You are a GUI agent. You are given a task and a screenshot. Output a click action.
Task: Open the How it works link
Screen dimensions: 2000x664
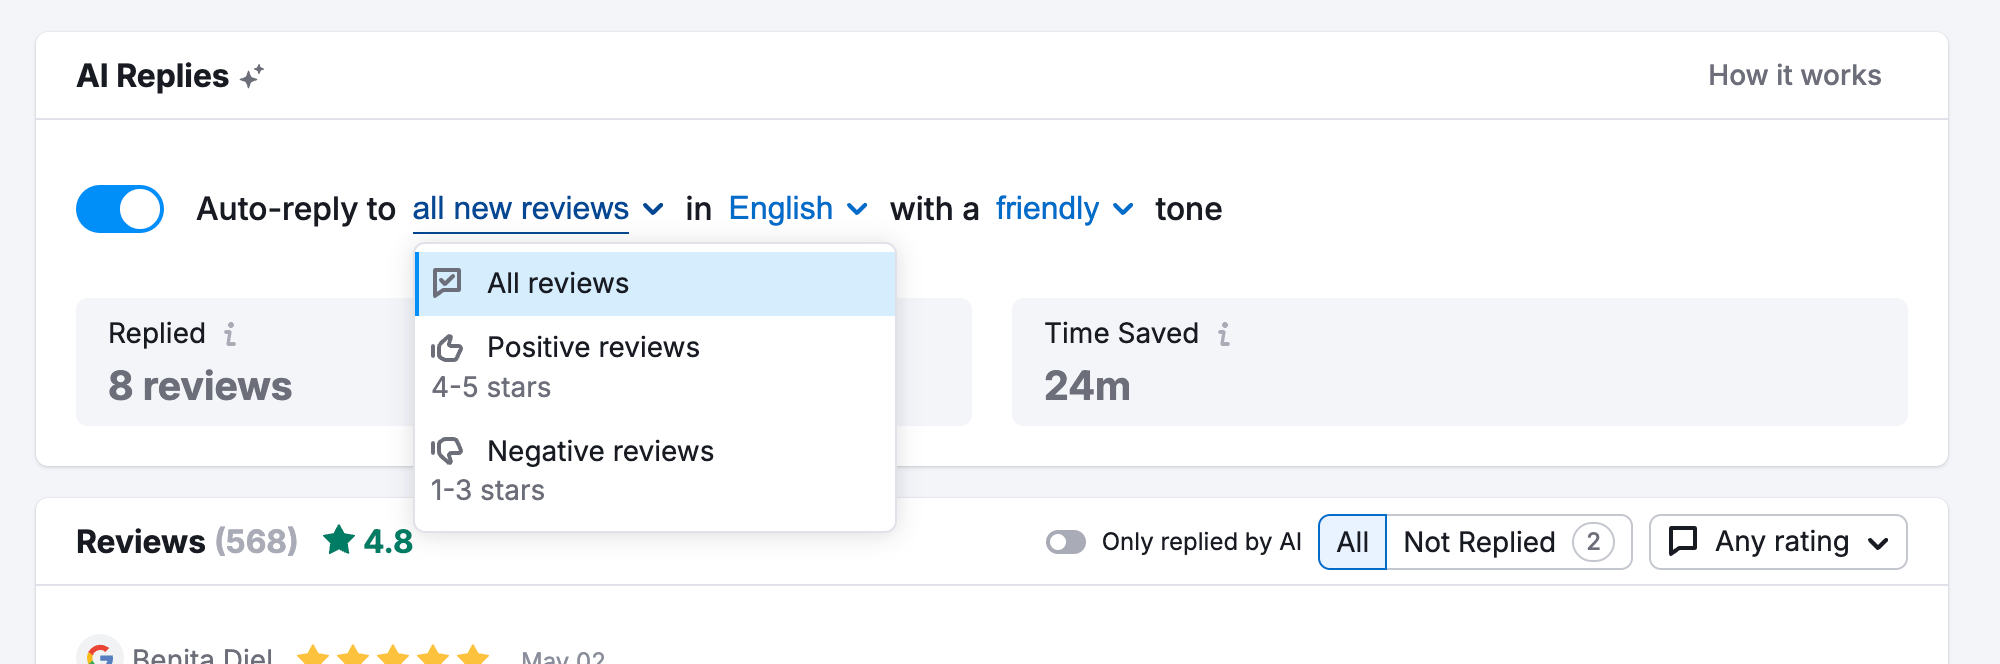coord(1794,76)
